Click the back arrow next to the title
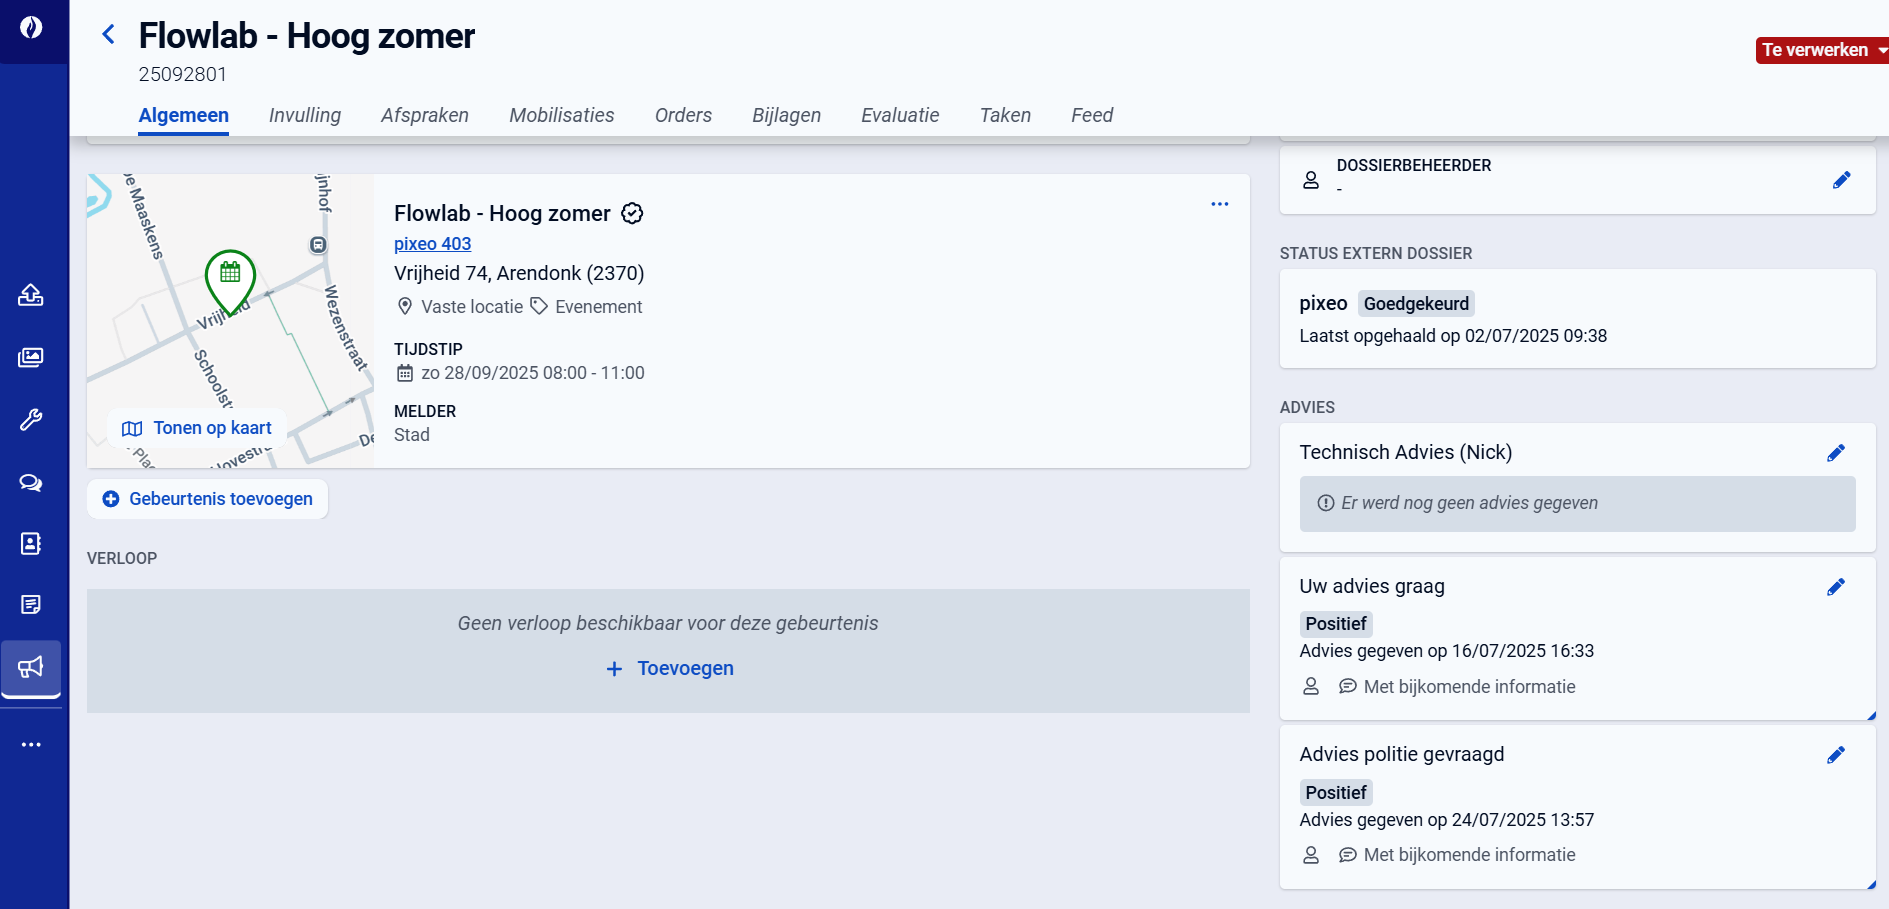Image resolution: width=1889 pixels, height=909 pixels. 108,35
